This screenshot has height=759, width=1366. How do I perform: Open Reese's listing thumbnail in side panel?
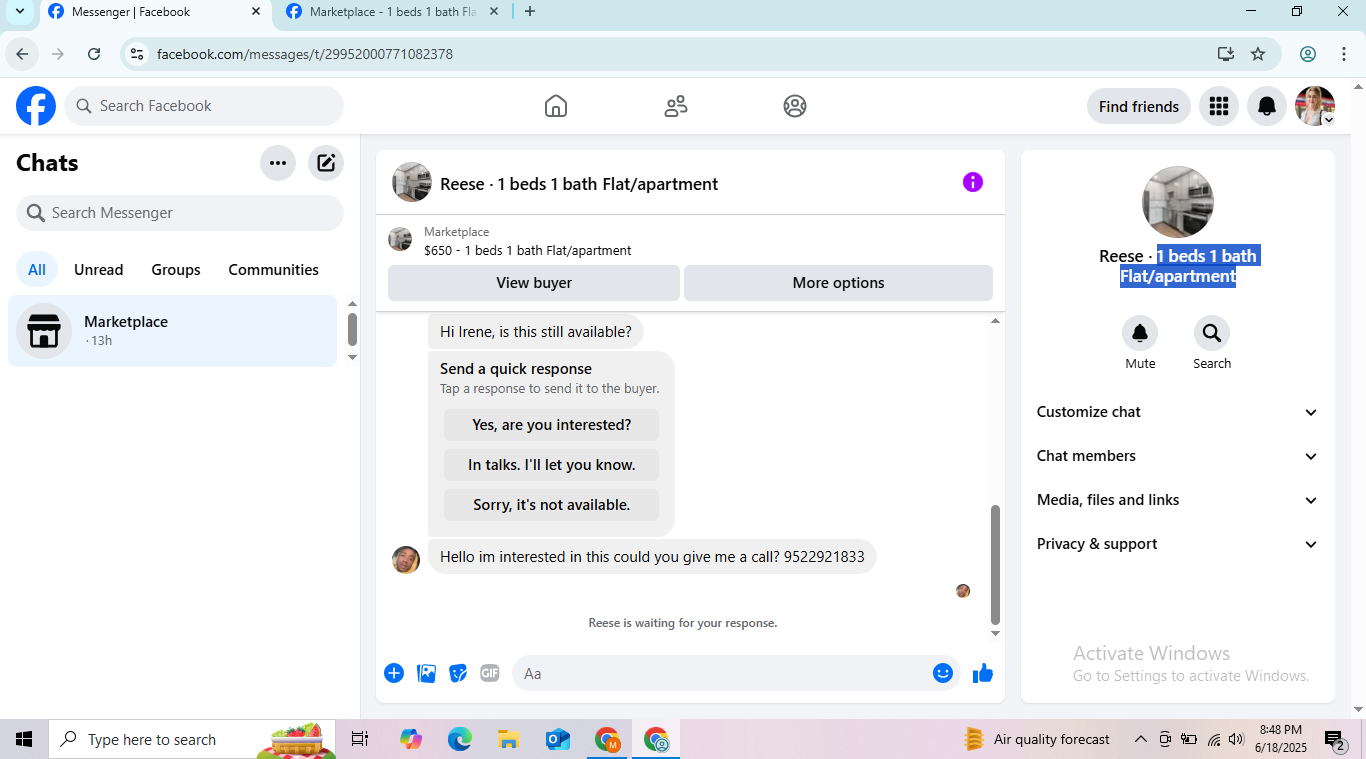point(1178,202)
